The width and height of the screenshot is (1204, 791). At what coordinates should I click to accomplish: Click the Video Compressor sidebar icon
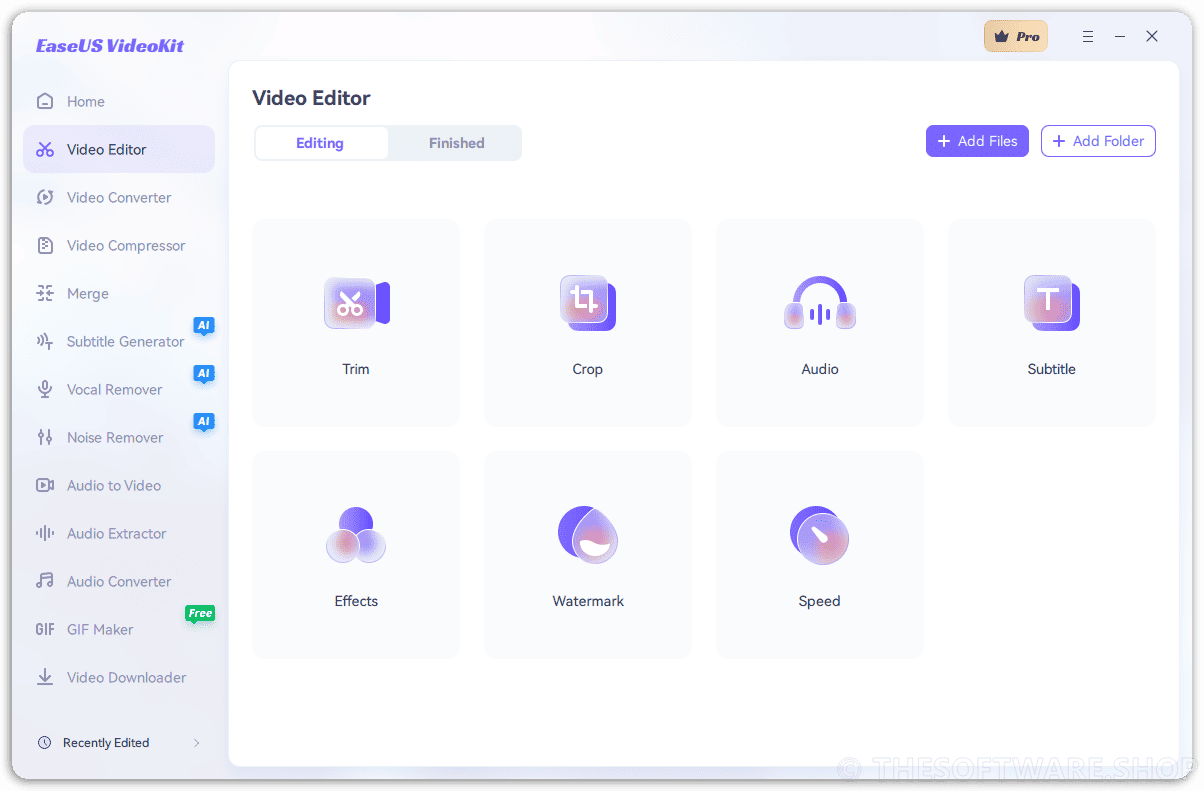[x=45, y=245]
